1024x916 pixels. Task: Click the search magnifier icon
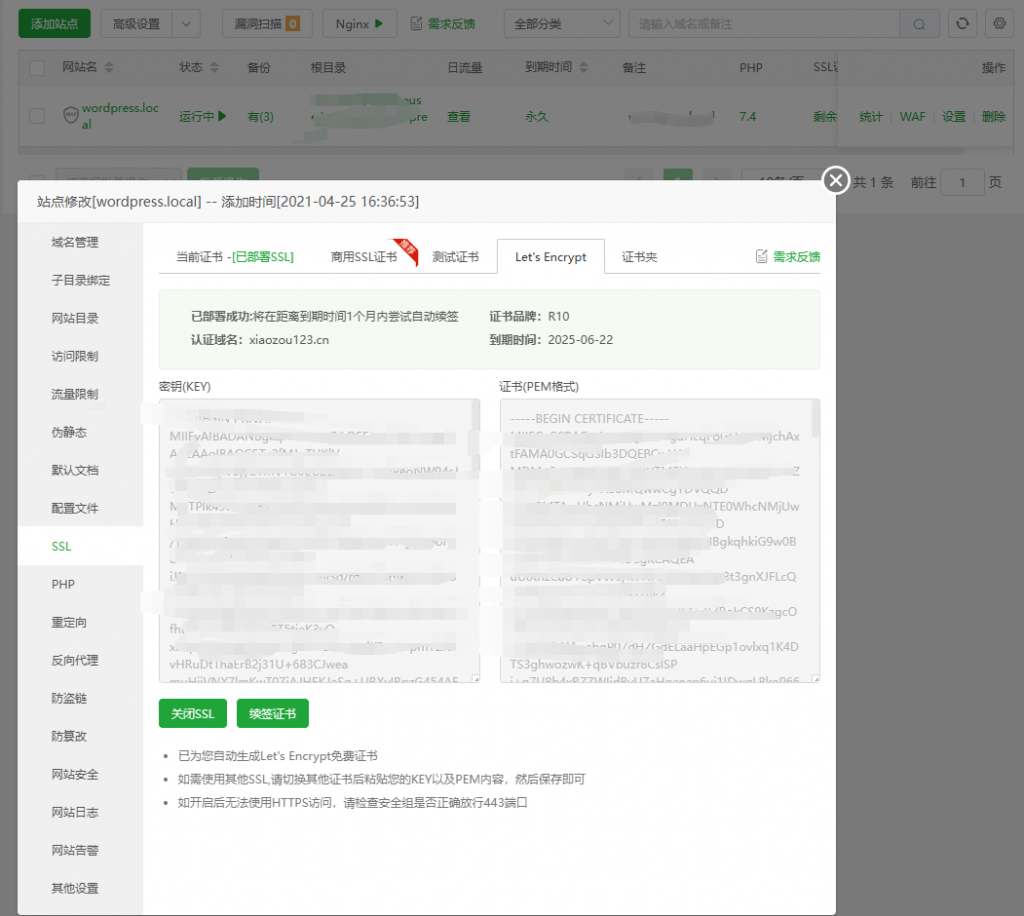[919, 24]
